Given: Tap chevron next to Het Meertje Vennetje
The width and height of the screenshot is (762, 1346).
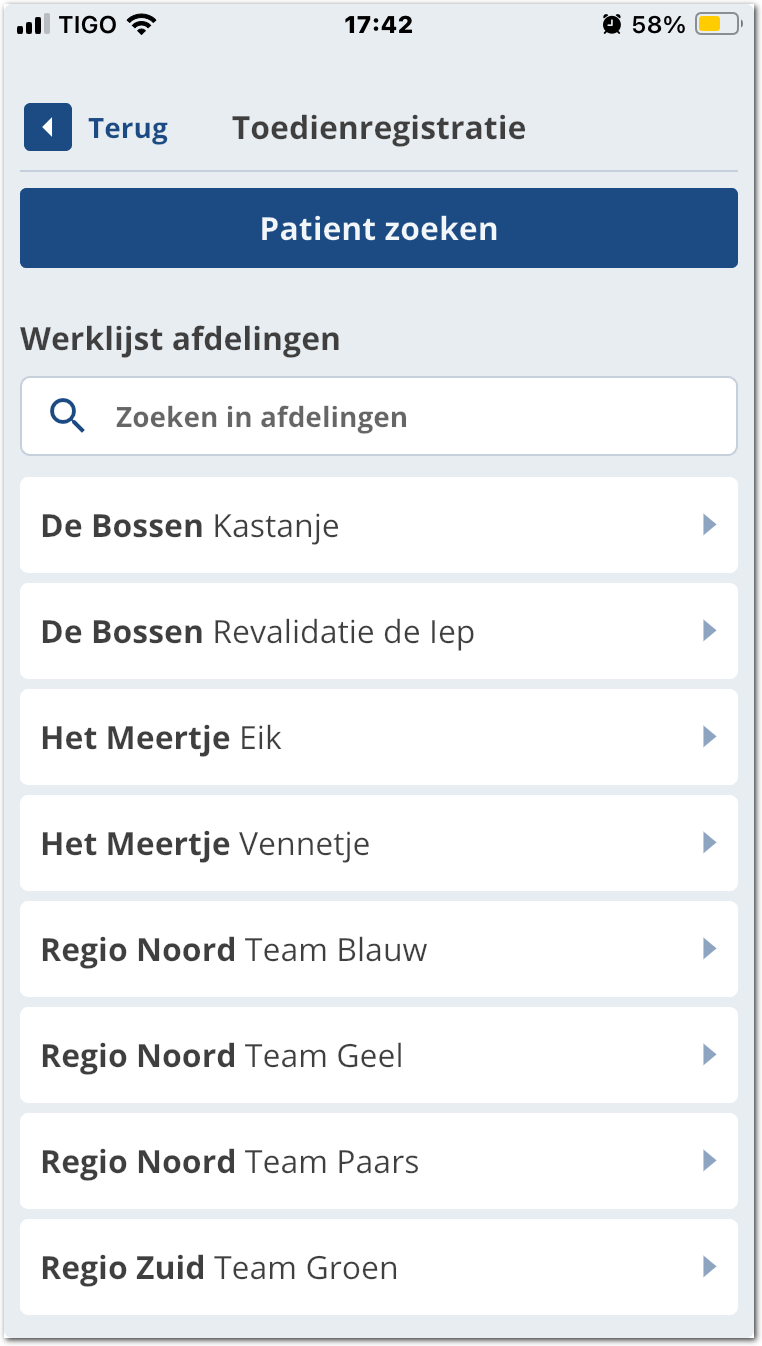Looking at the screenshot, I should (709, 843).
